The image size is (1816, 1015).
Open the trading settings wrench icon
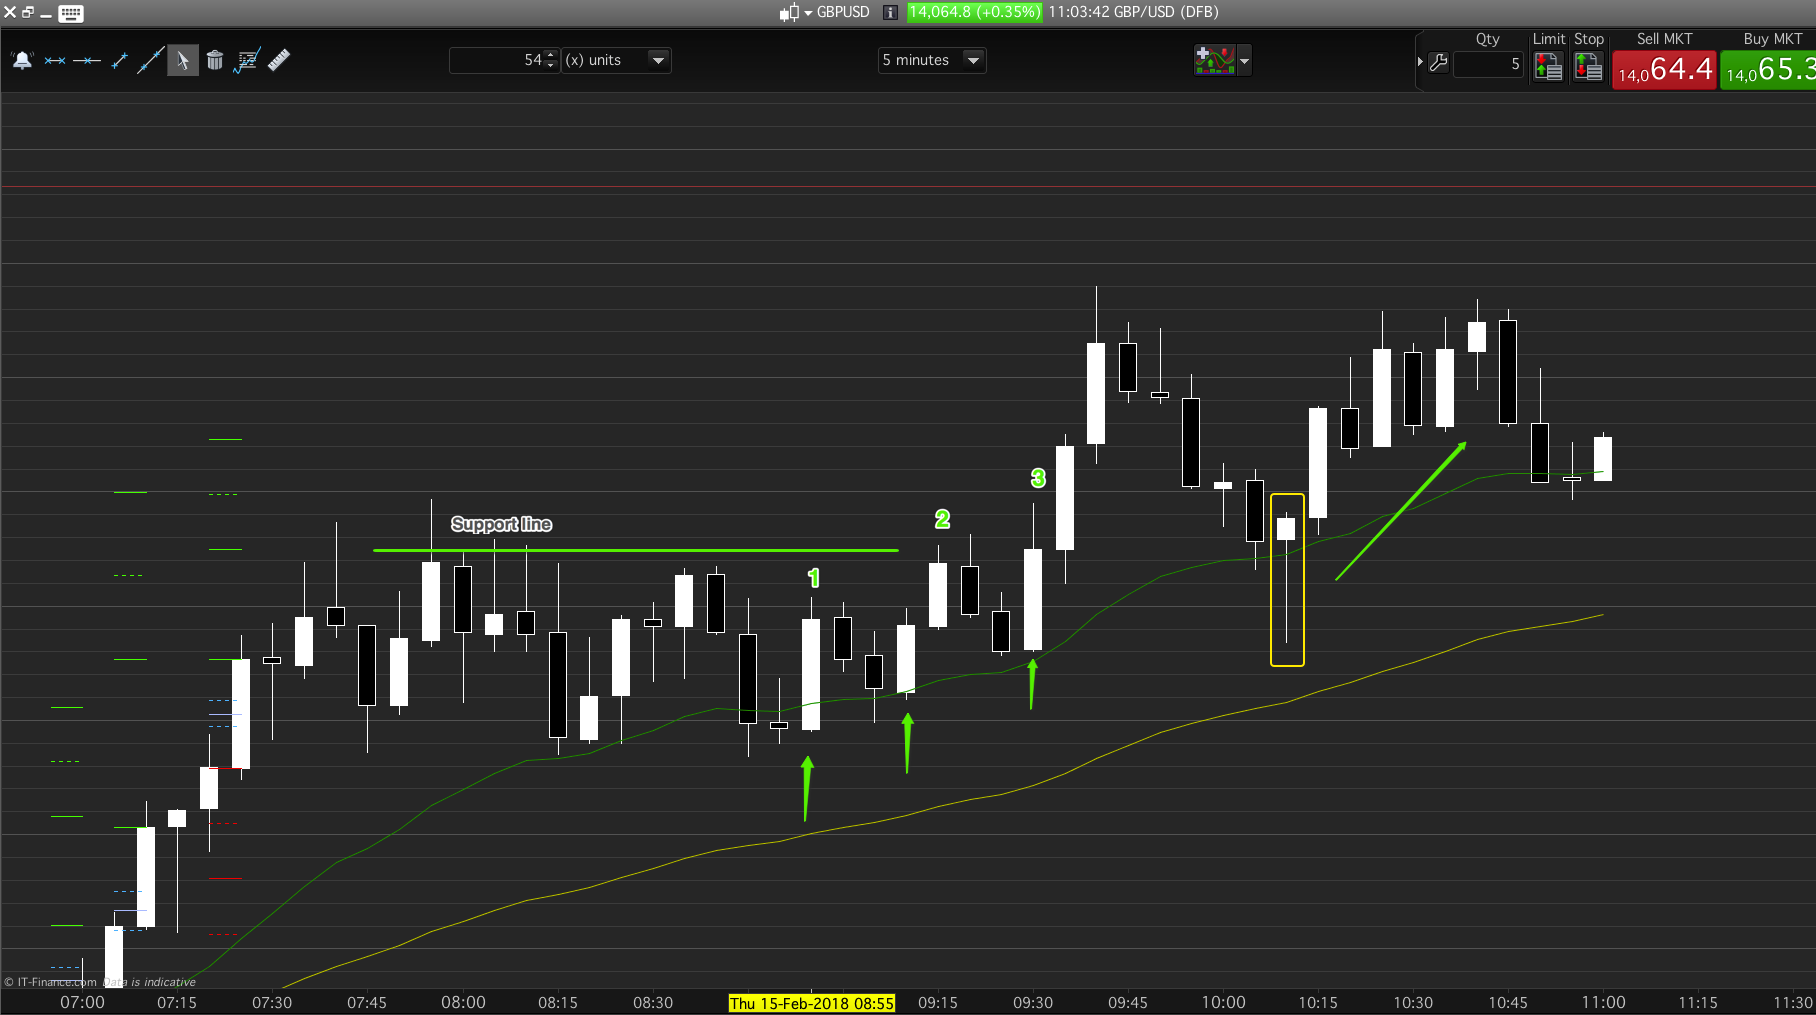tap(1439, 63)
